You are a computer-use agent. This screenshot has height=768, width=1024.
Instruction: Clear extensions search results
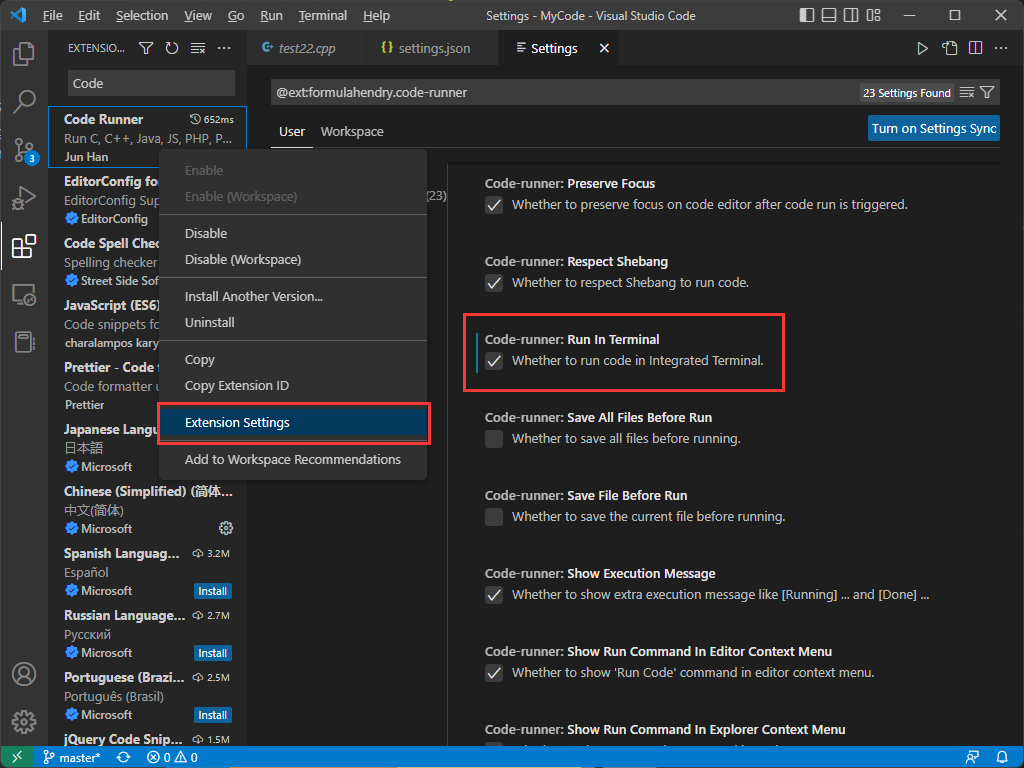click(198, 48)
